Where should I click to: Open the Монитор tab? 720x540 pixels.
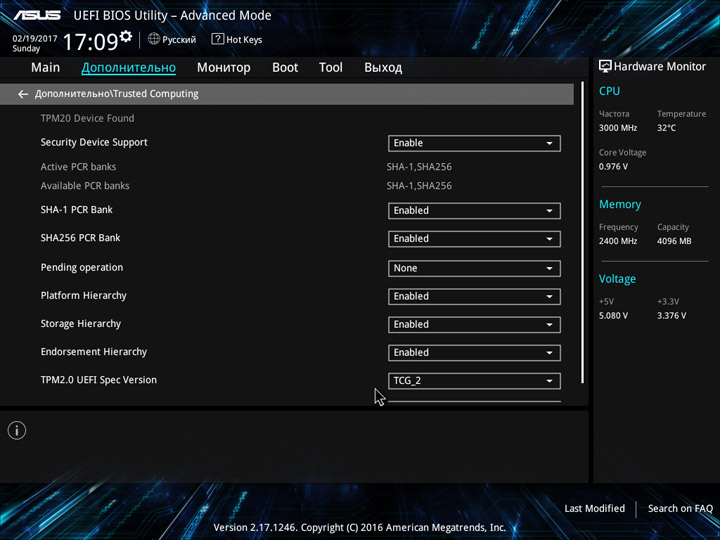[x=224, y=68]
